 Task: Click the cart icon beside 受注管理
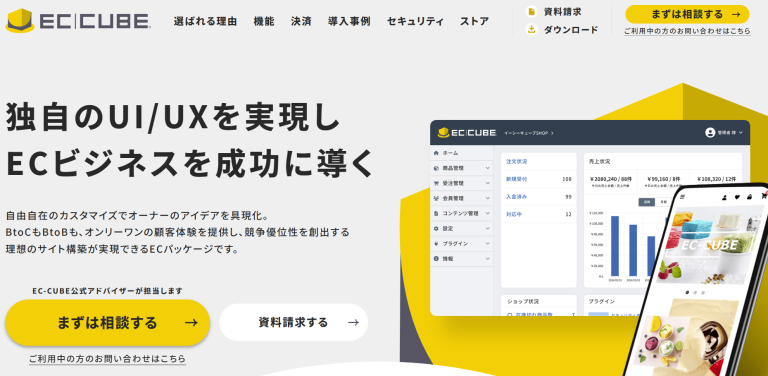coord(436,183)
